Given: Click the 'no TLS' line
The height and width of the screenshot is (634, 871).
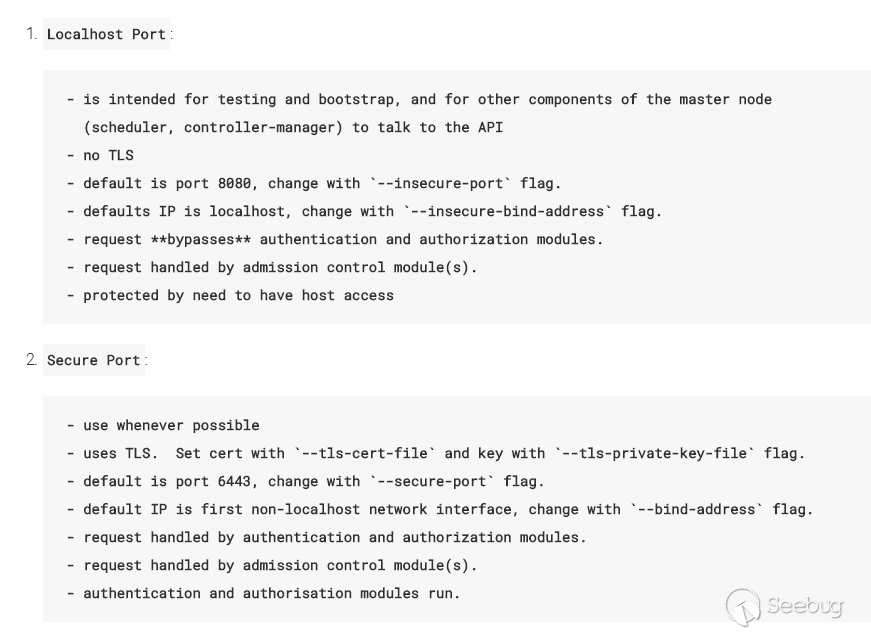Looking at the screenshot, I should point(107,155).
